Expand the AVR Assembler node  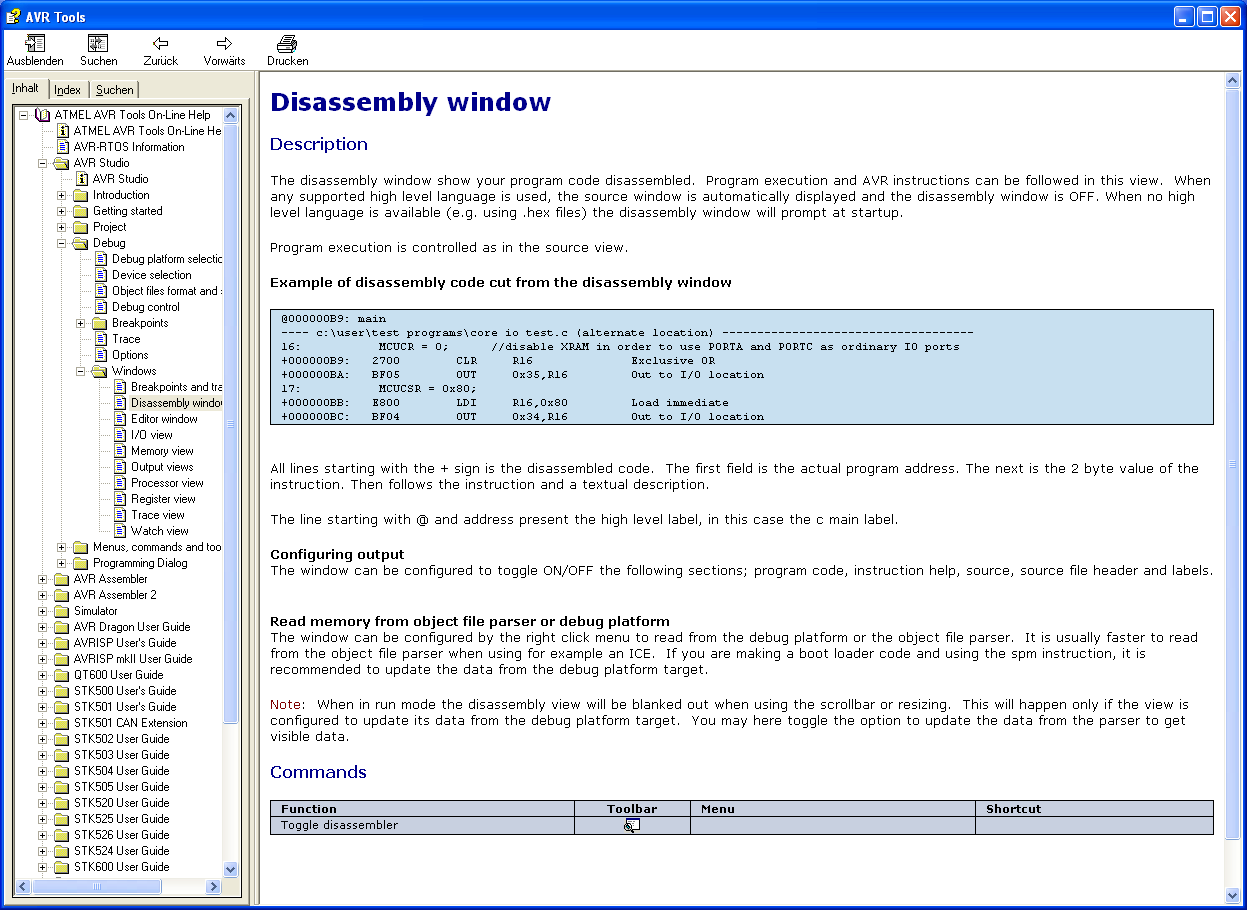click(x=43, y=579)
